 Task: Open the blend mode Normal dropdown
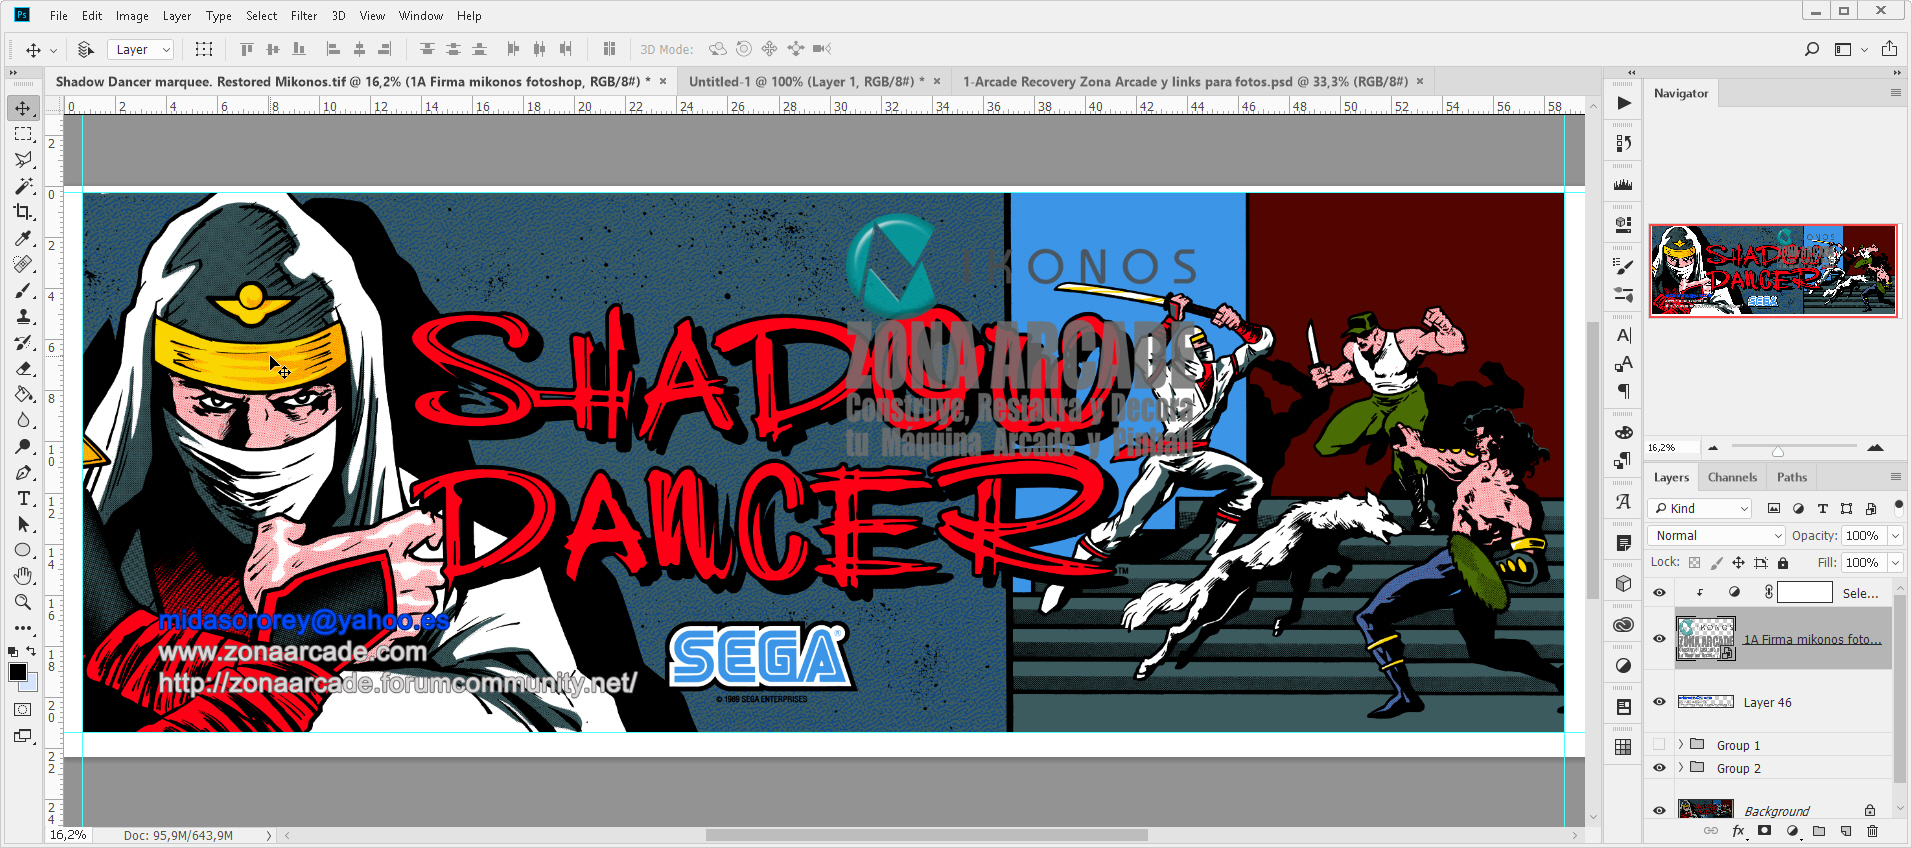[1715, 536]
